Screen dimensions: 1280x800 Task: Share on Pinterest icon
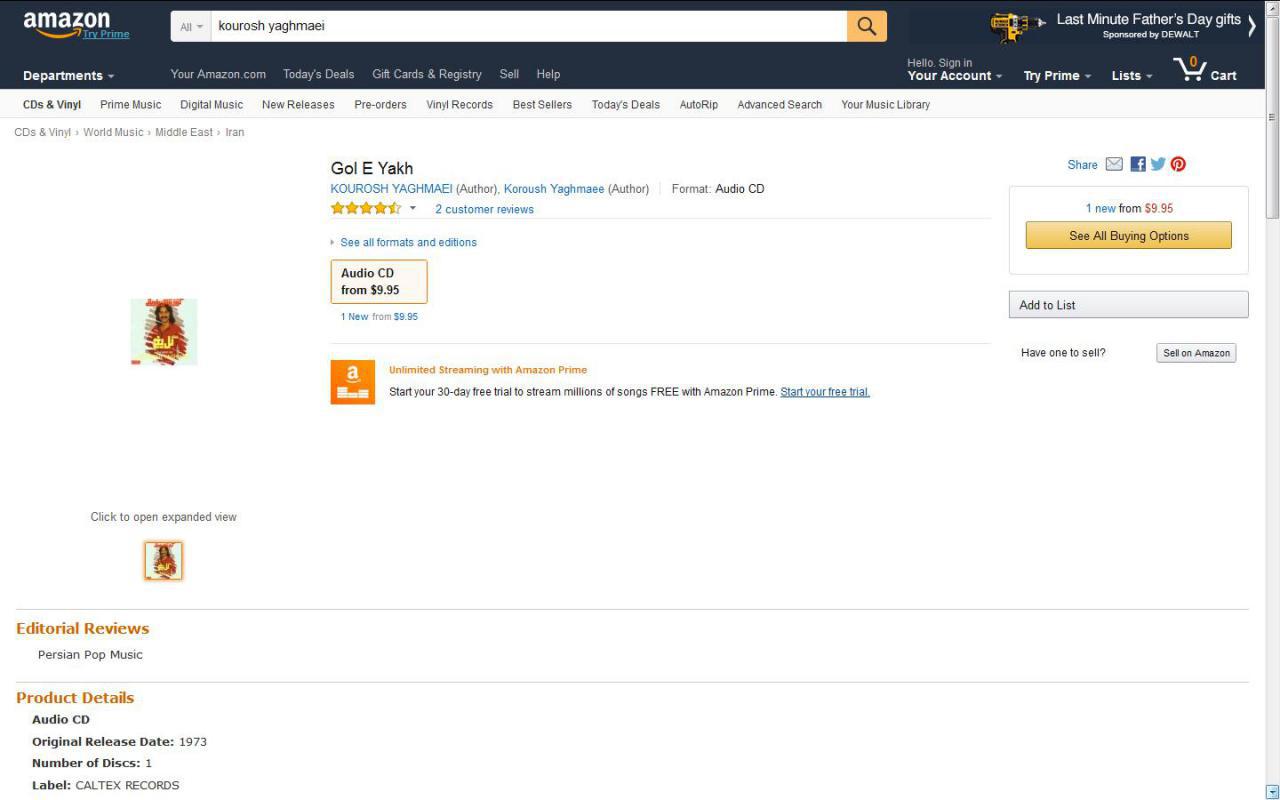tap(1178, 164)
